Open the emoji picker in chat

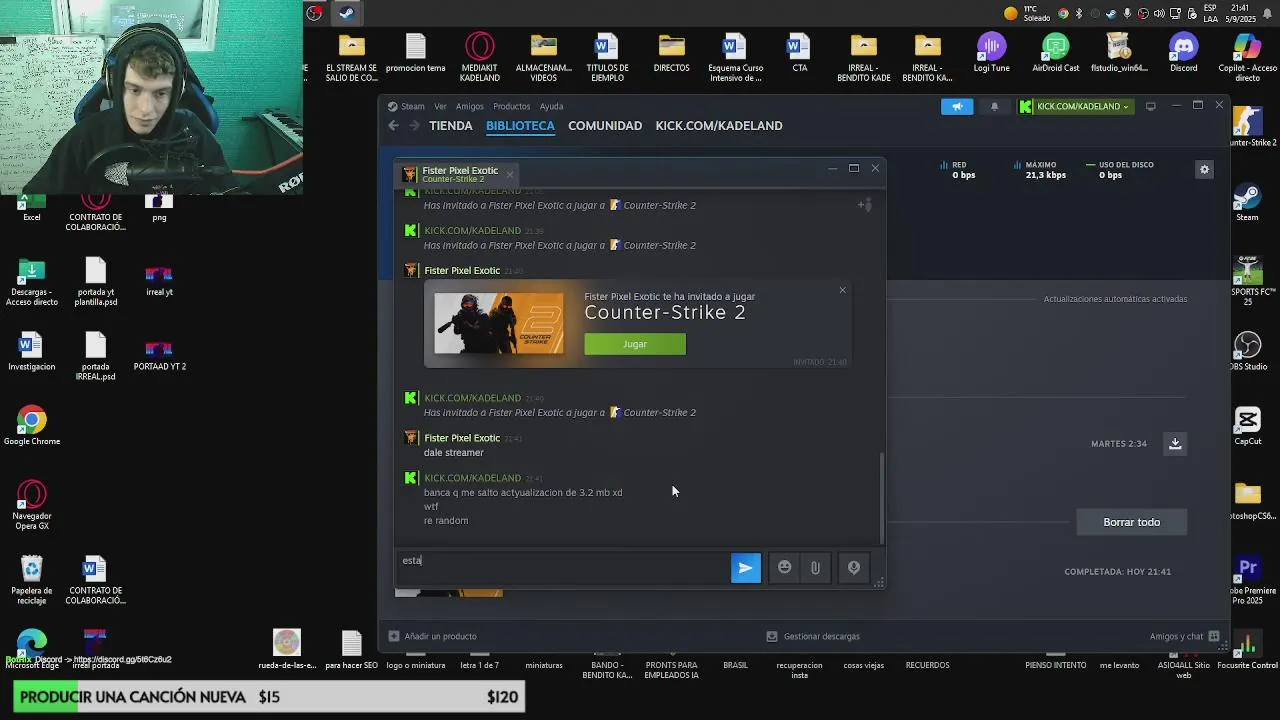coord(785,568)
